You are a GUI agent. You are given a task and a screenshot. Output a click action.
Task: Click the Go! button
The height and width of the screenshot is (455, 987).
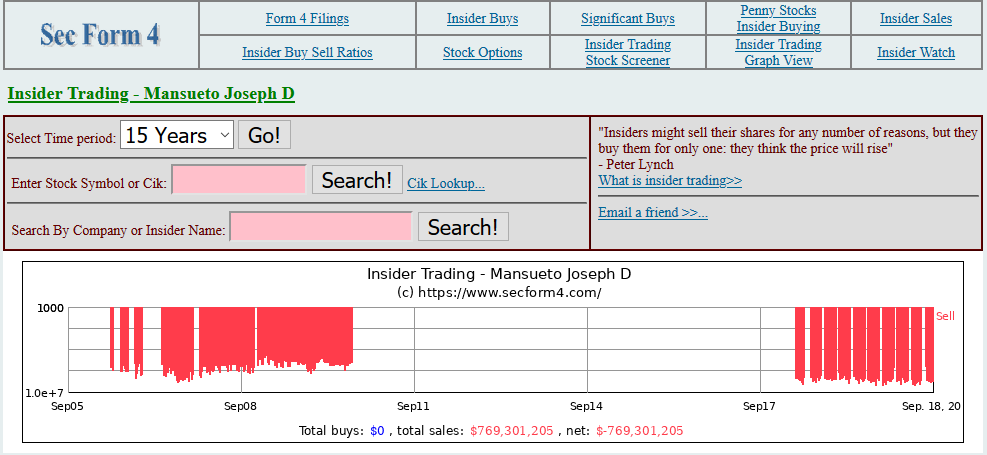point(264,135)
